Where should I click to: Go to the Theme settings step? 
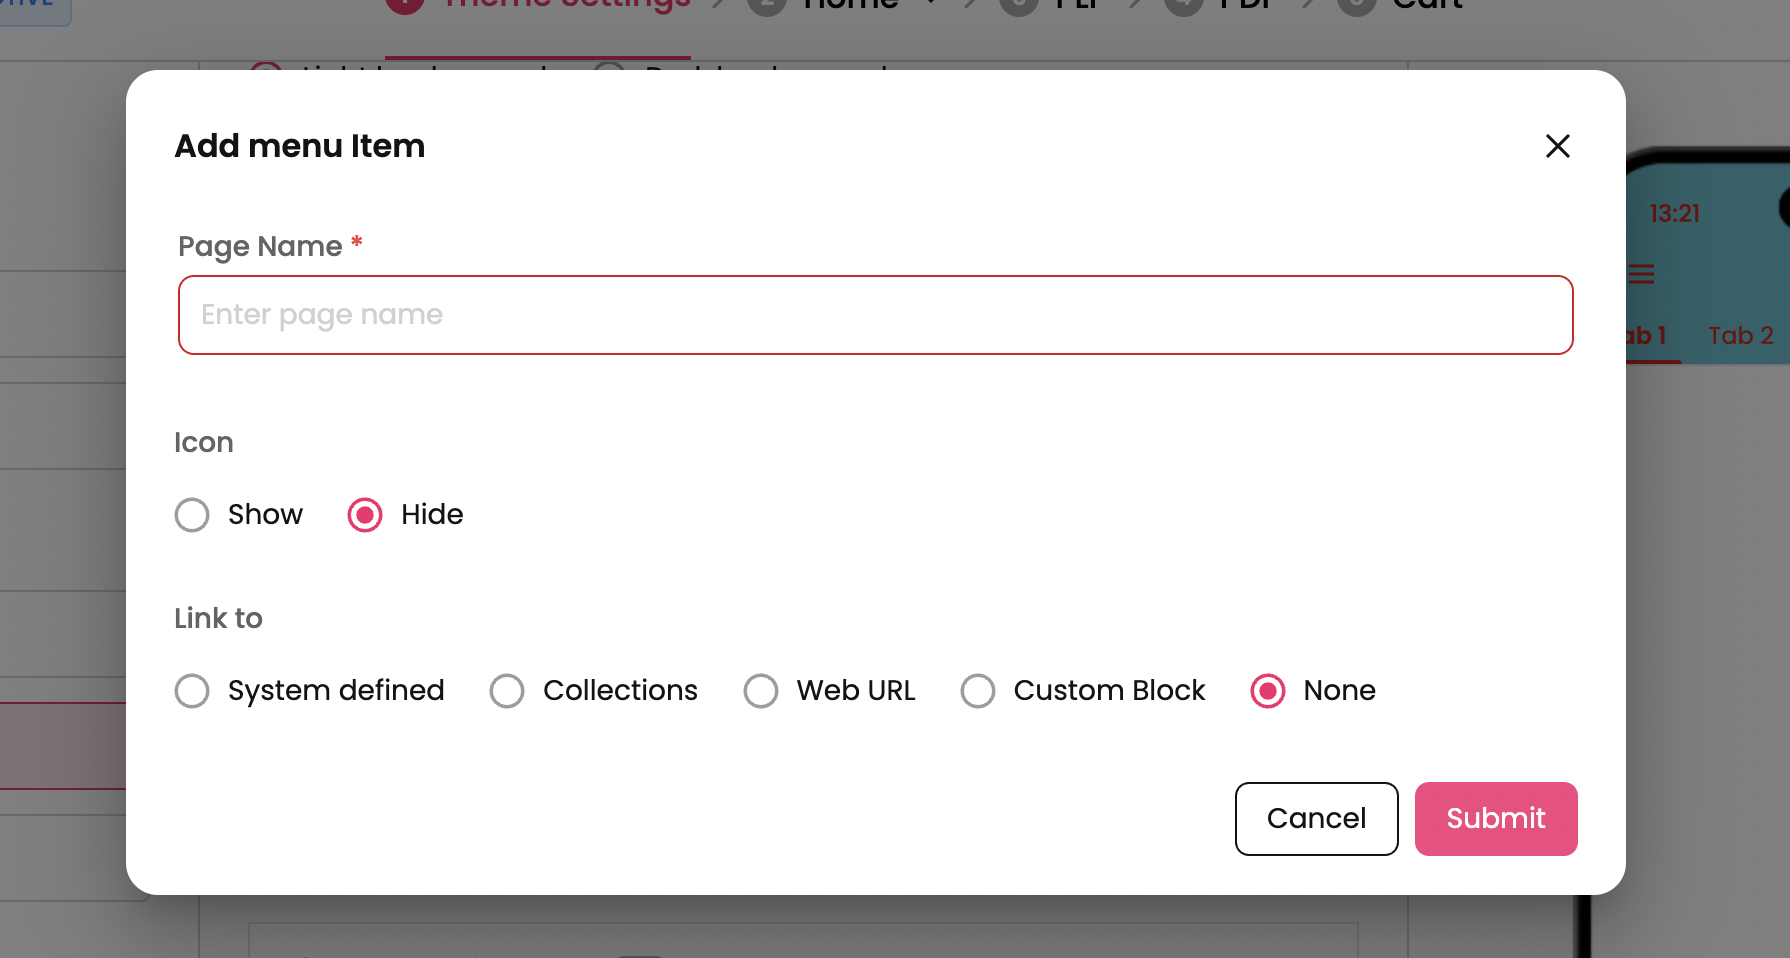(565, 5)
